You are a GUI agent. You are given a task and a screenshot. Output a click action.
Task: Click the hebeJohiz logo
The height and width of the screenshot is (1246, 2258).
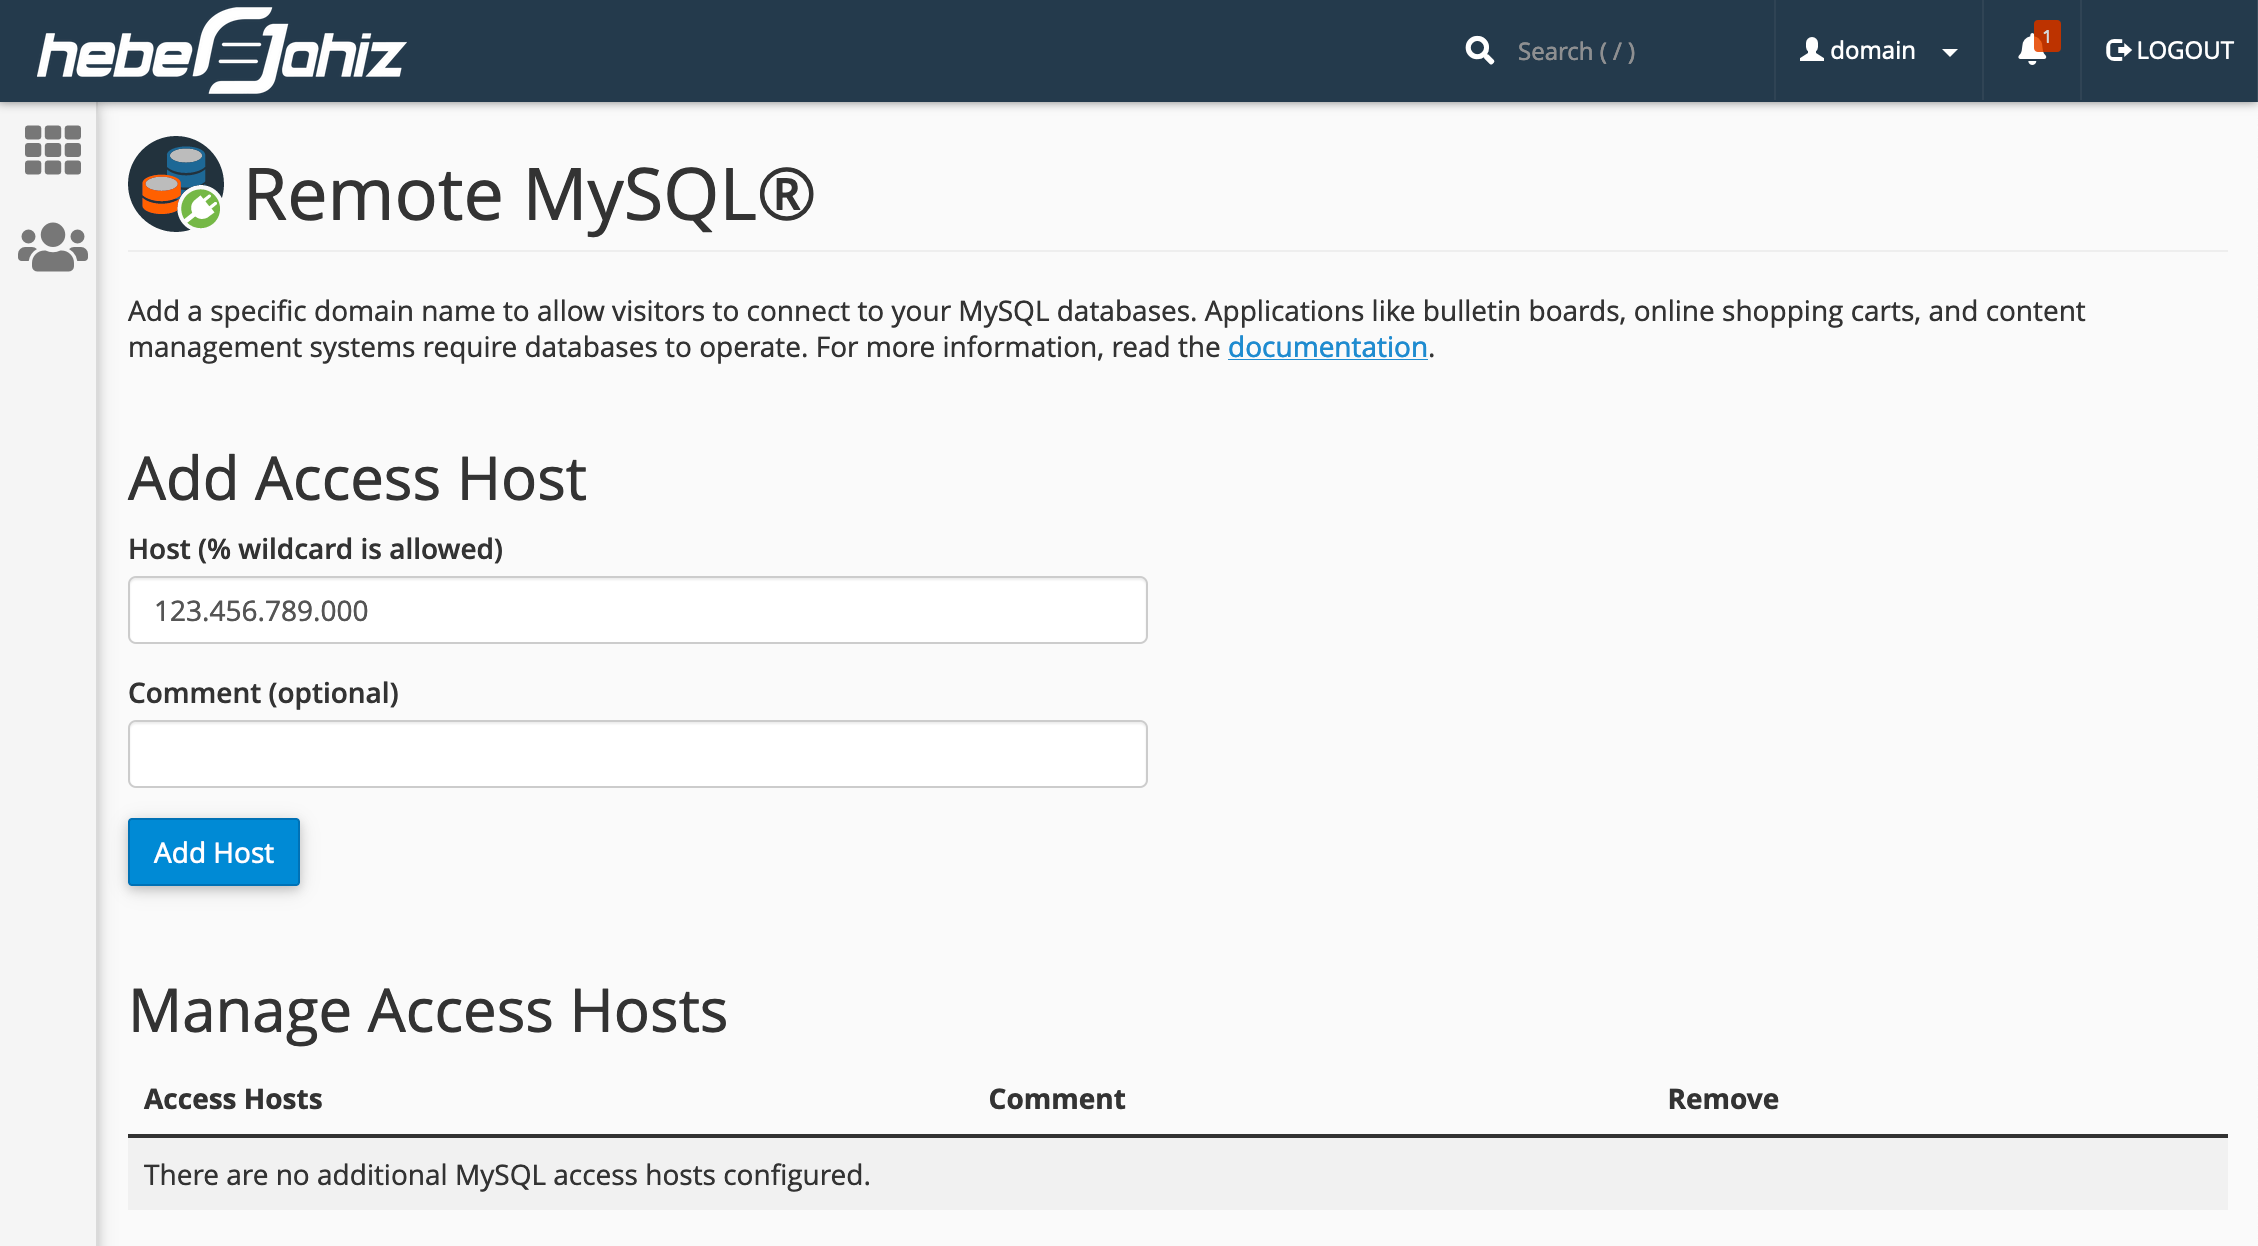point(222,51)
